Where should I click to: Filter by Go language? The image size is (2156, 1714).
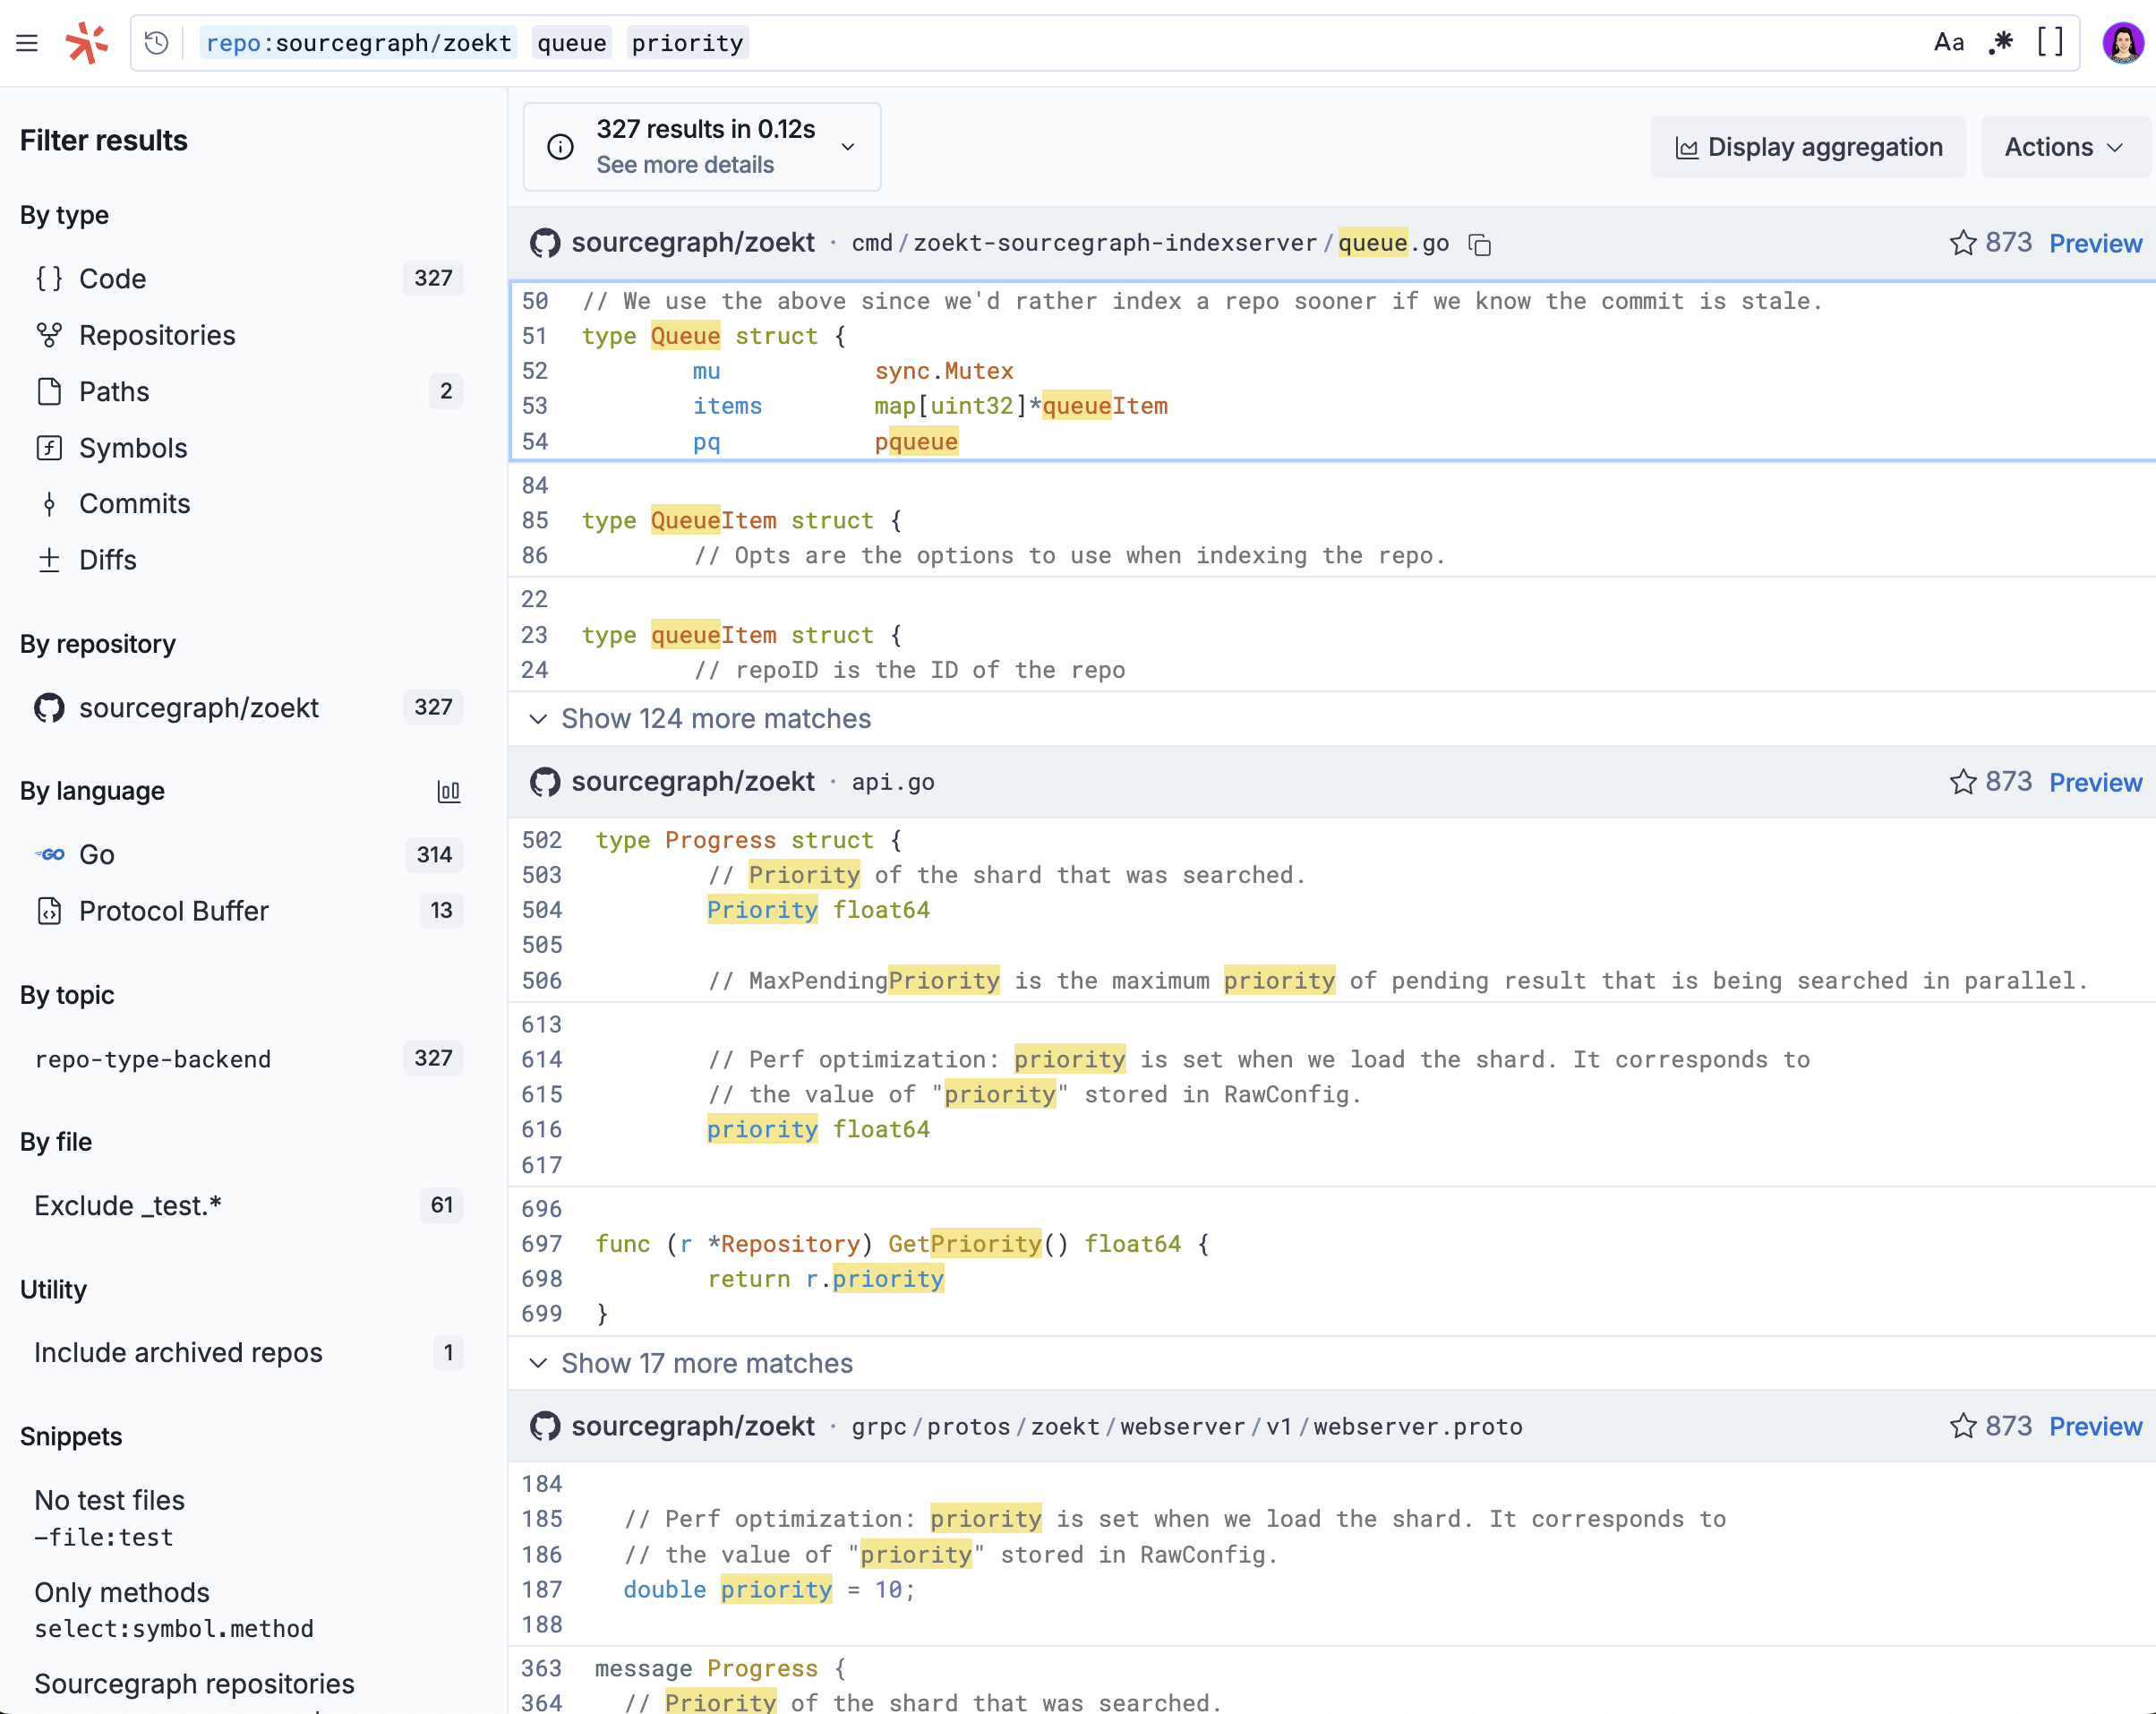(x=249, y=854)
